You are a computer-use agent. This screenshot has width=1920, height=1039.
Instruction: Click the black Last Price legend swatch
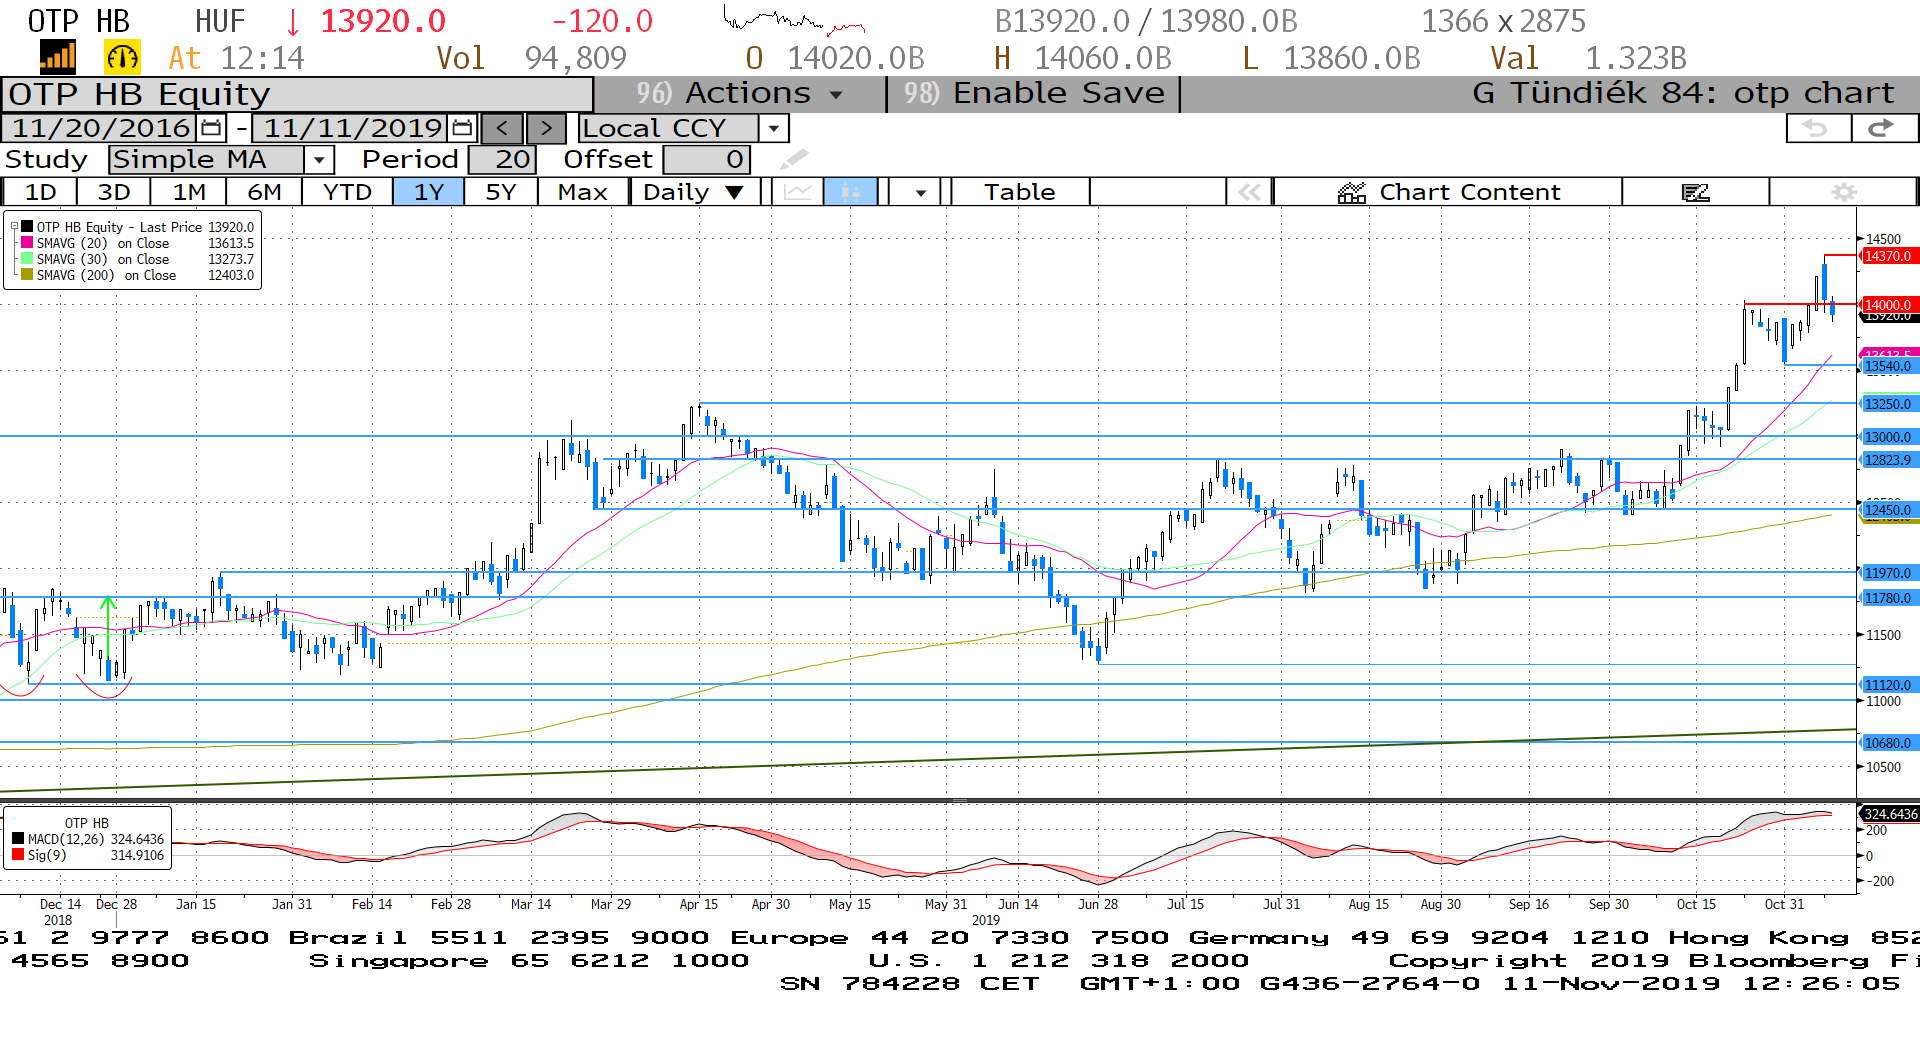pyautogui.click(x=27, y=226)
